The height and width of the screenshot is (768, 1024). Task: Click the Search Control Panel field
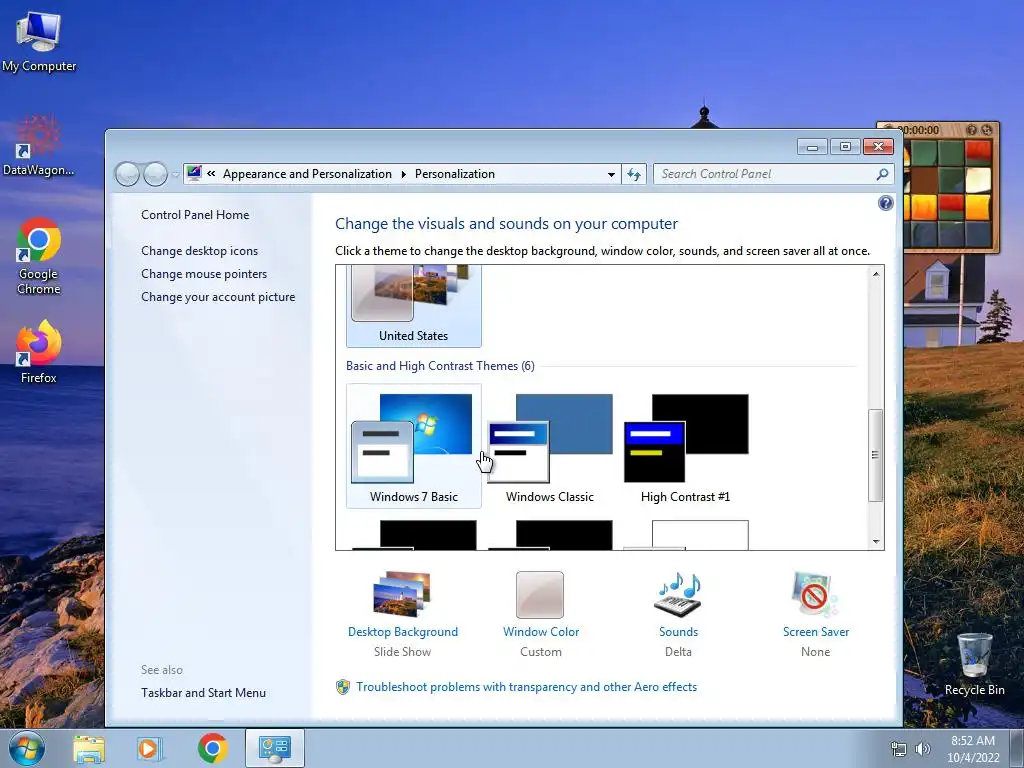773,174
